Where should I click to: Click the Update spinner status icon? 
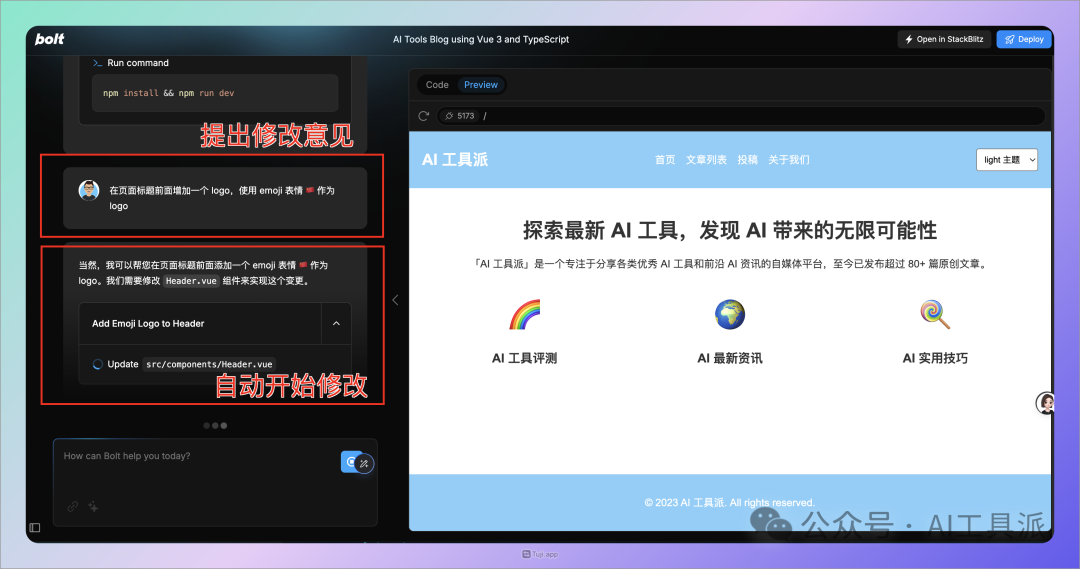point(98,364)
